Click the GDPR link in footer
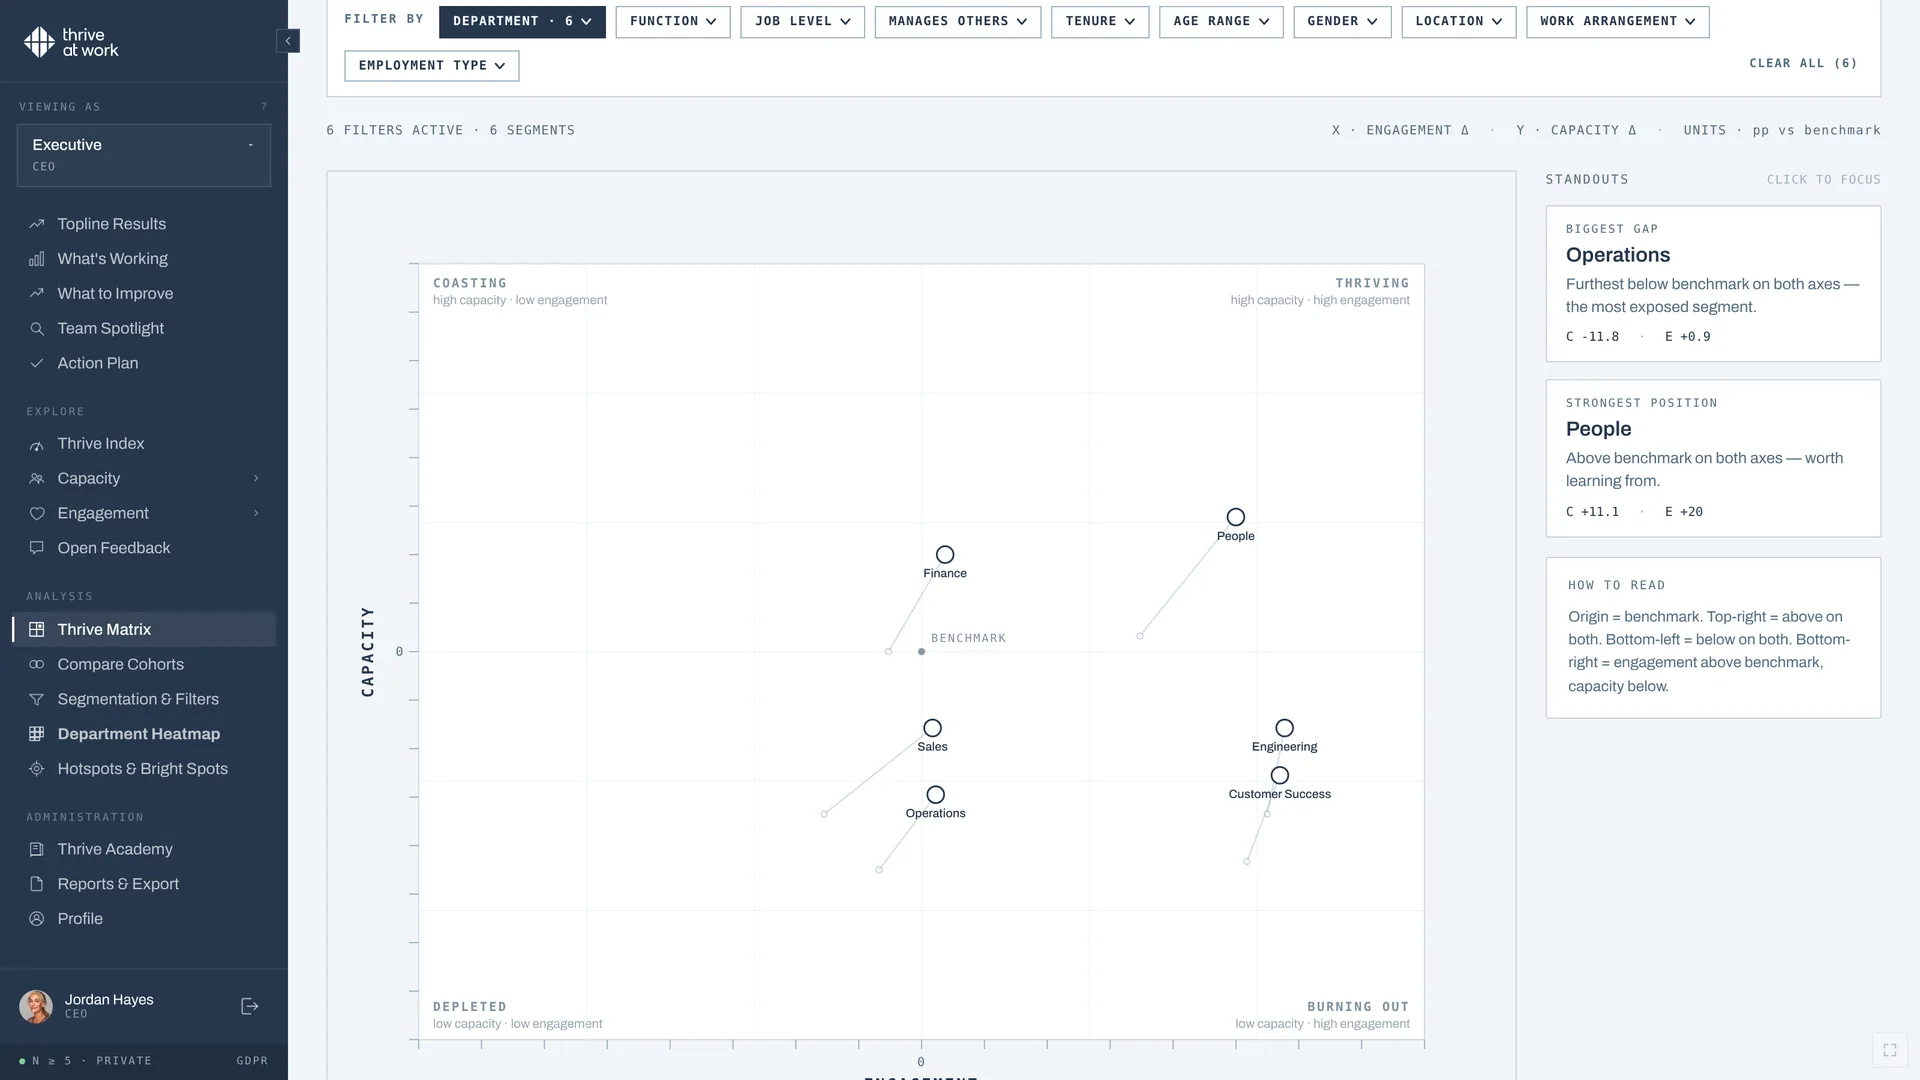Image resolution: width=1920 pixels, height=1080 pixels. (x=252, y=1061)
